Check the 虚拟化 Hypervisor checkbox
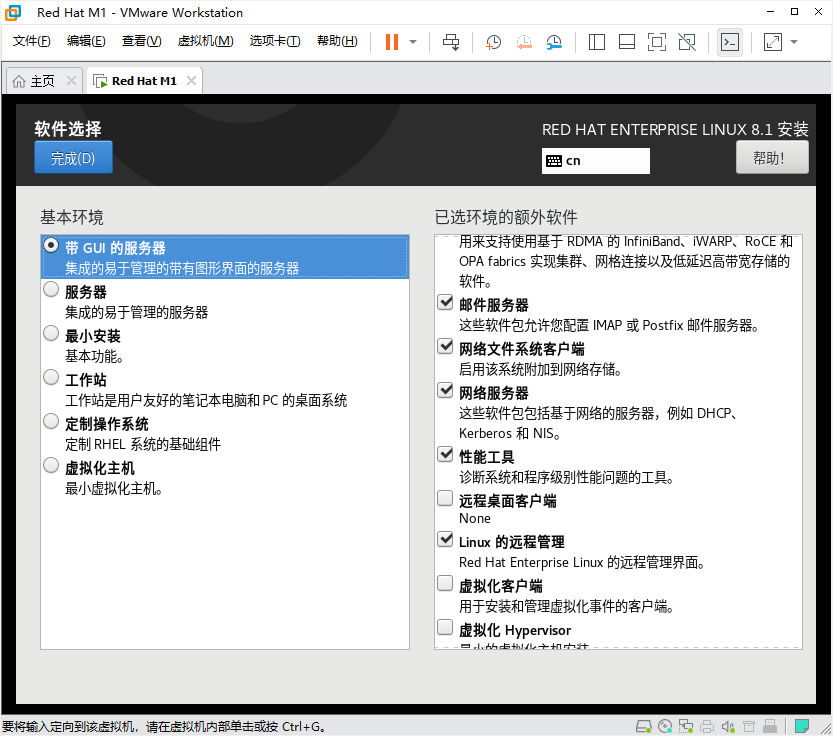 pyautogui.click(x=445, y=628)
